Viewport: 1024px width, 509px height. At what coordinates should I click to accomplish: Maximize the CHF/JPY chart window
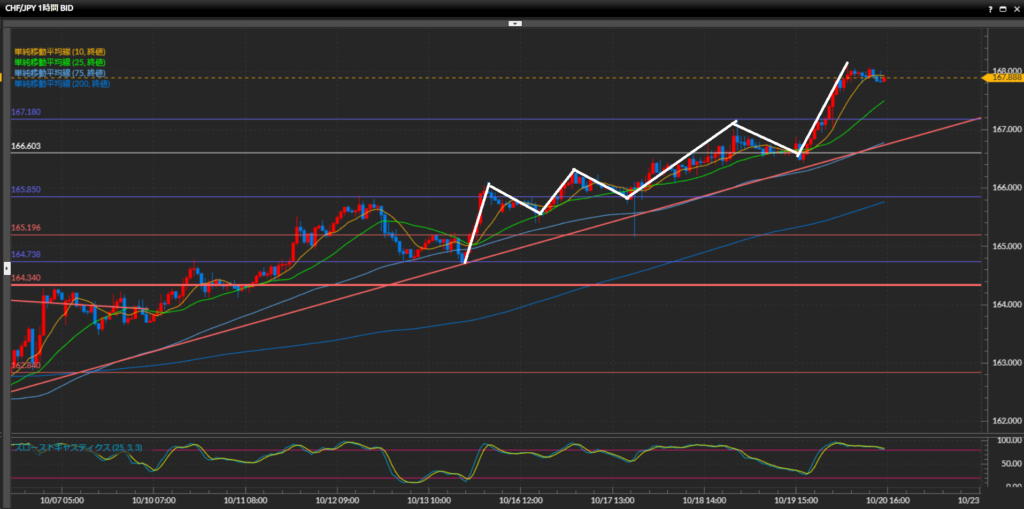coord(1001,8)
